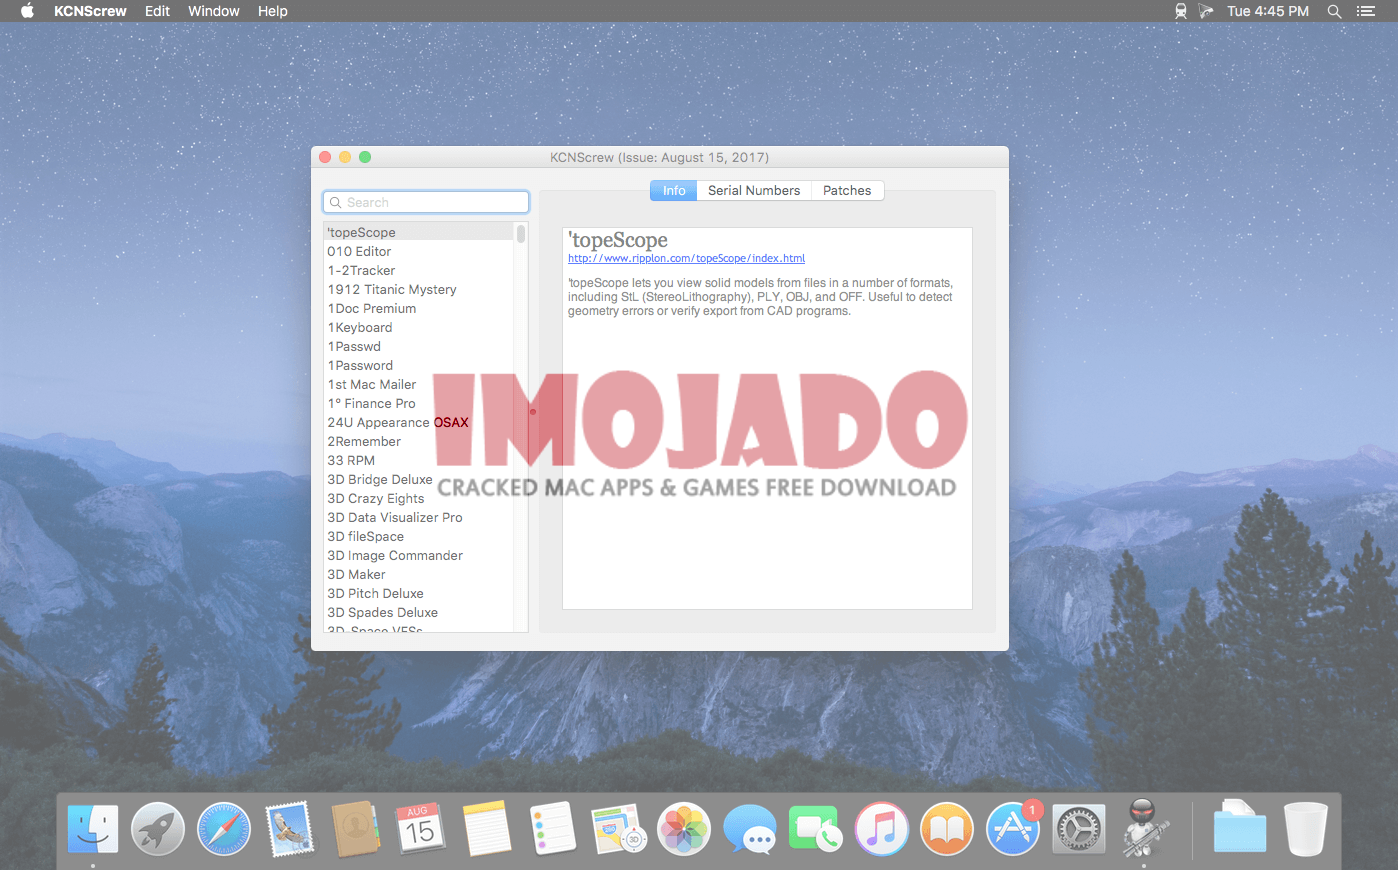
Task: Select '1Doc Premium' entry
Action: [x=418, y=308]
